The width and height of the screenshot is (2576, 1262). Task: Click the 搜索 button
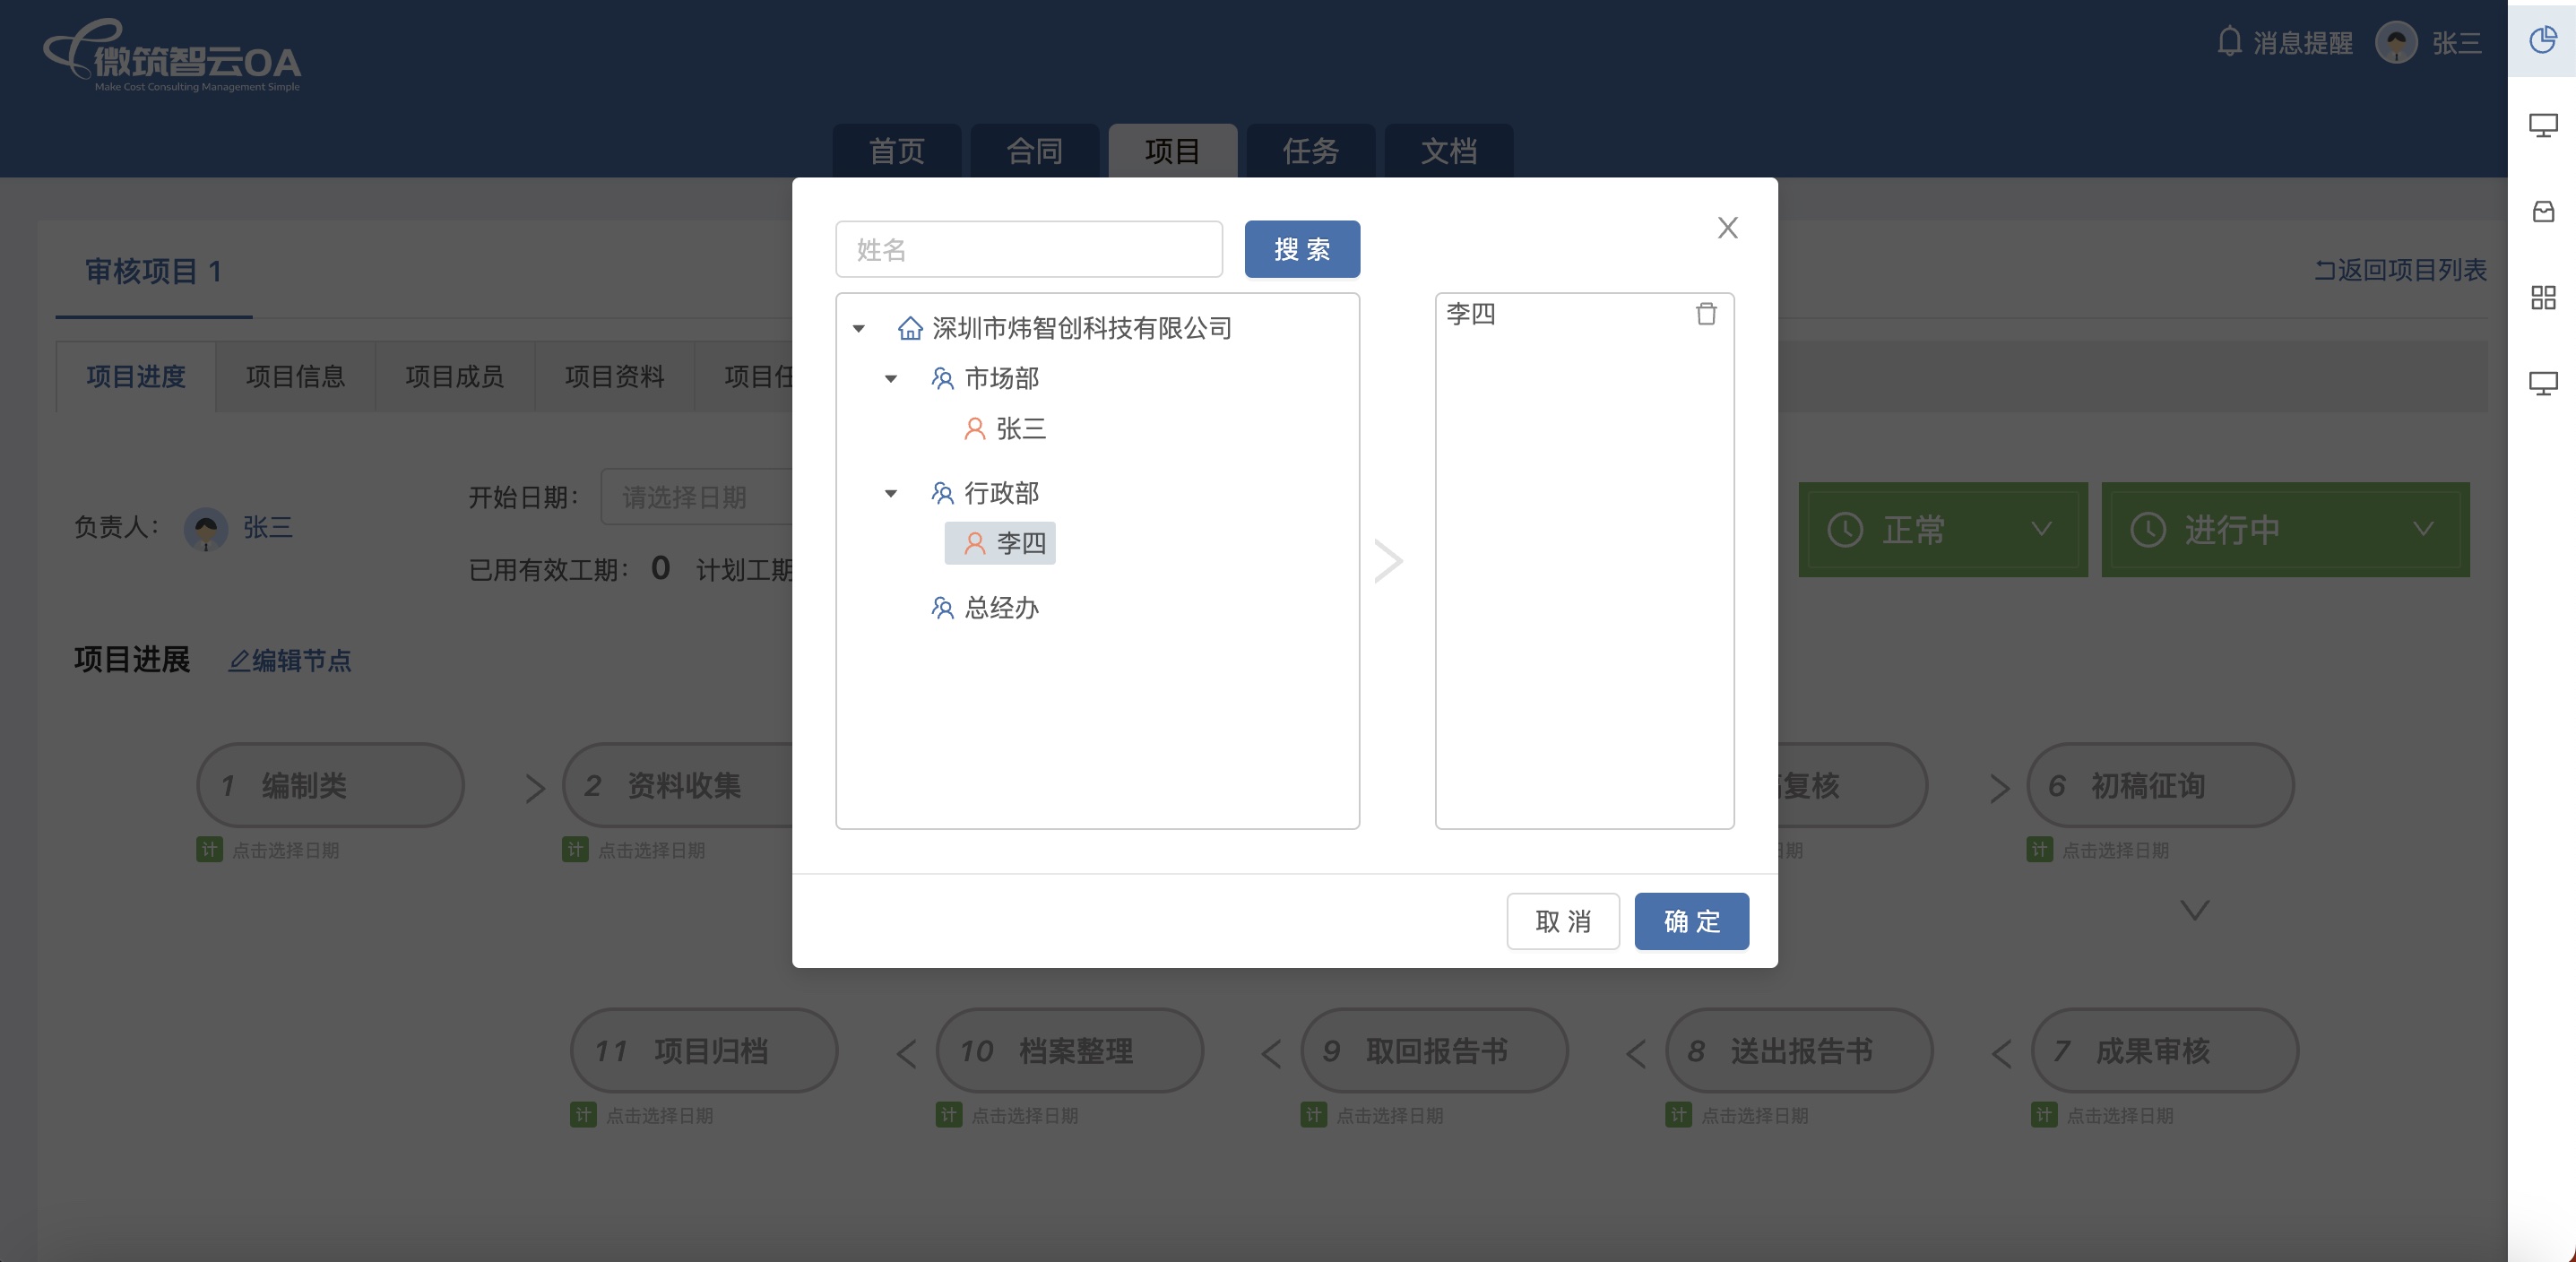[1301, 249]
